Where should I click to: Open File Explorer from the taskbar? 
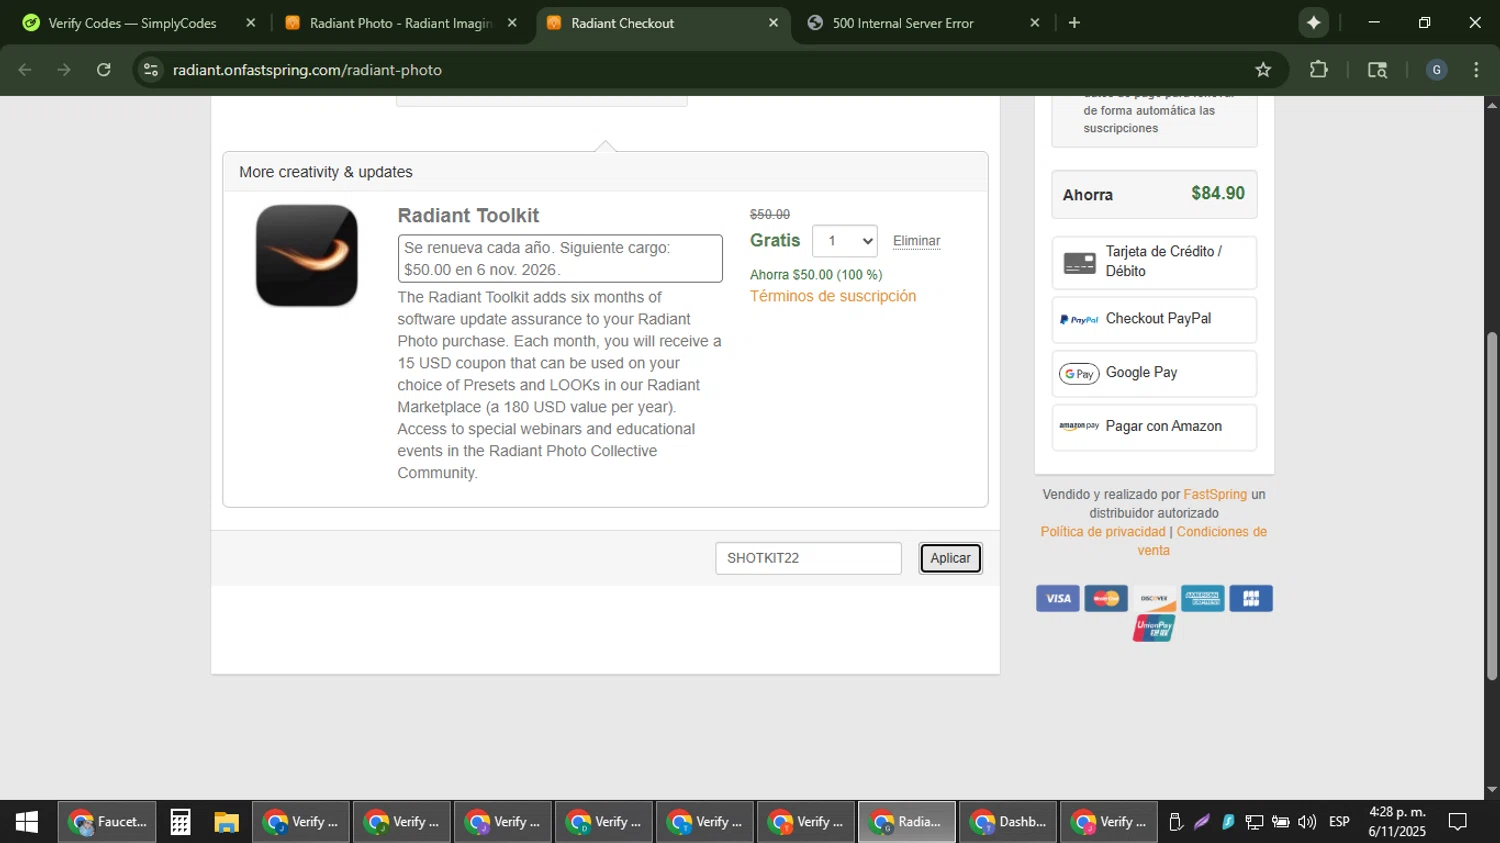pyautogui.click(x=226, y=822)
